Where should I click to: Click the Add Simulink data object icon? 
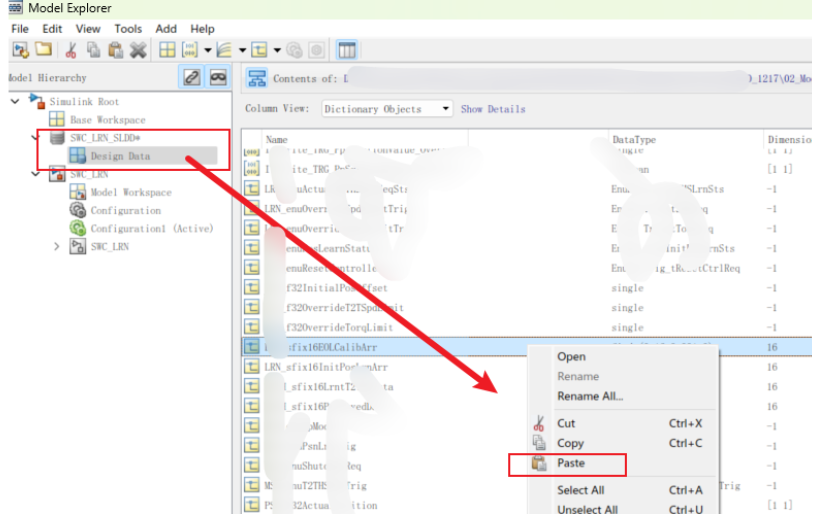coord(190,50)
